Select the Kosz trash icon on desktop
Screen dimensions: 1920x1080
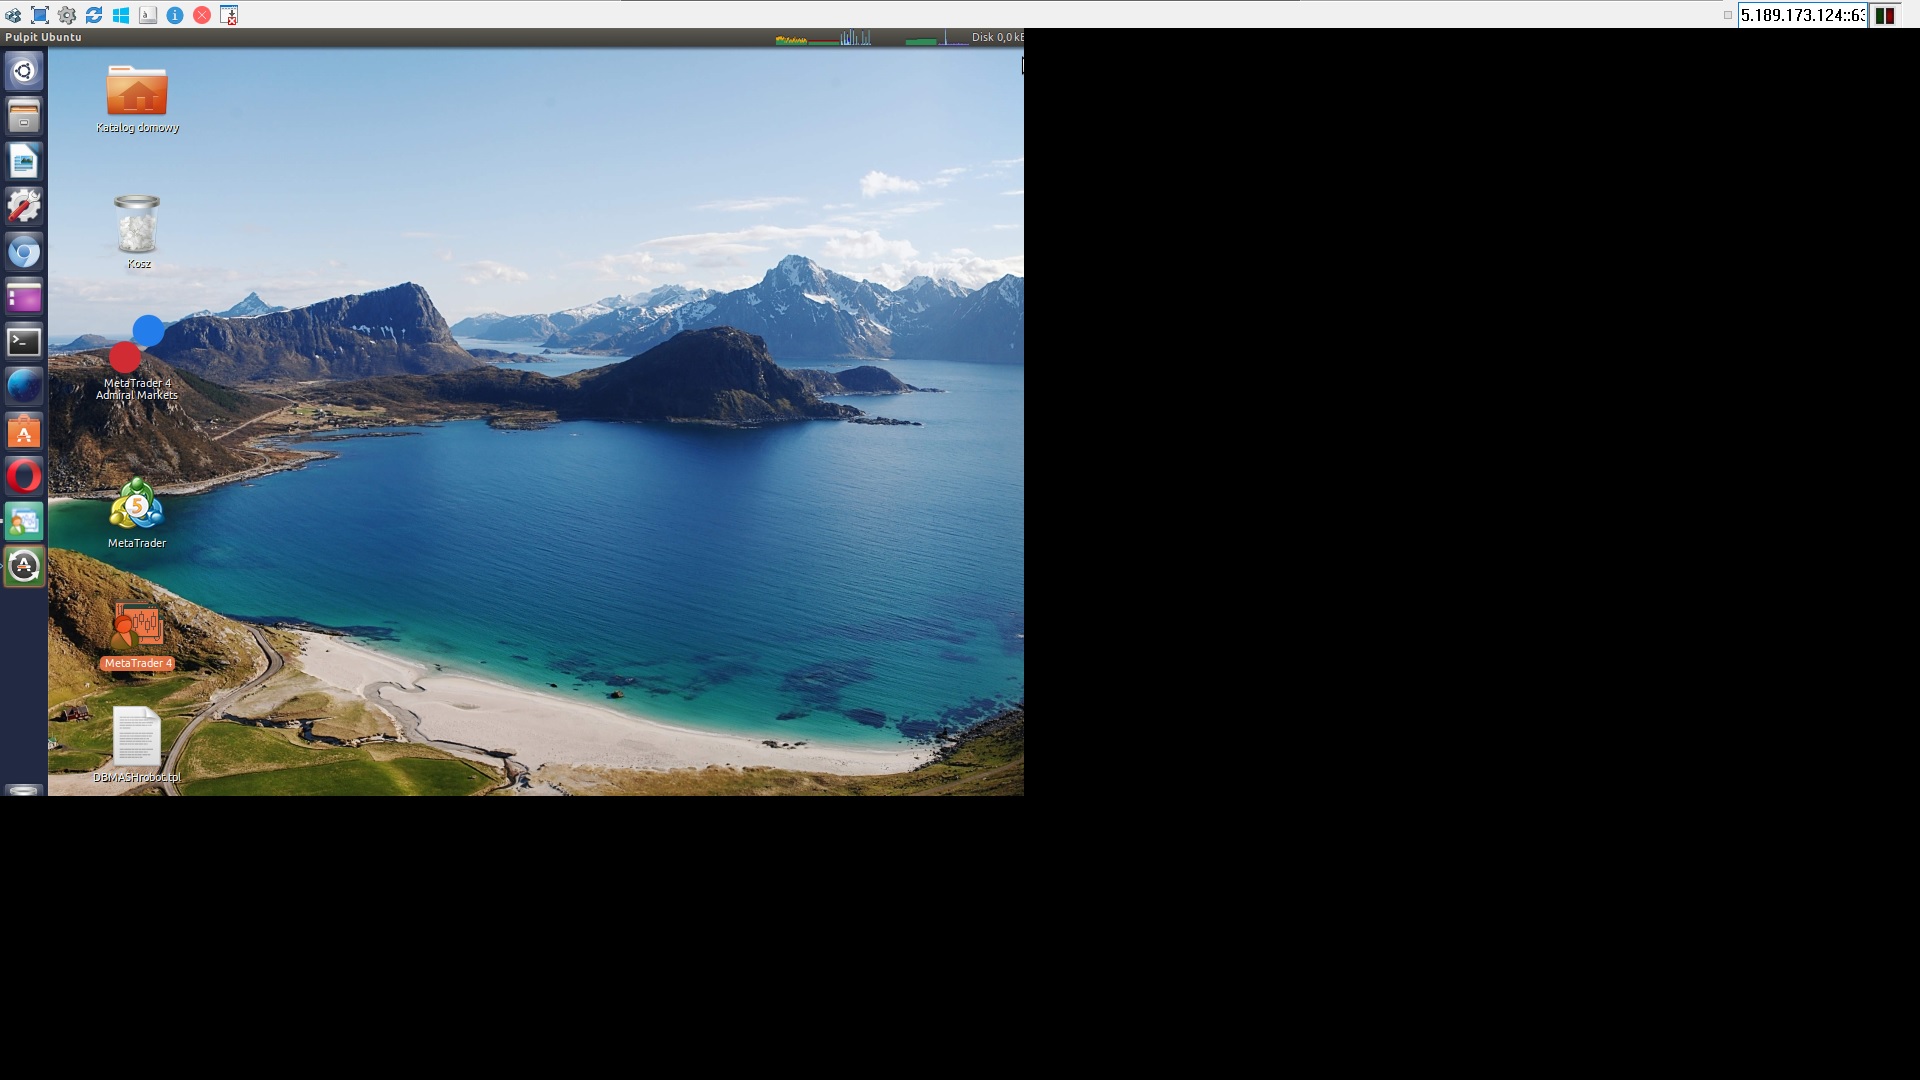[138, 232]
